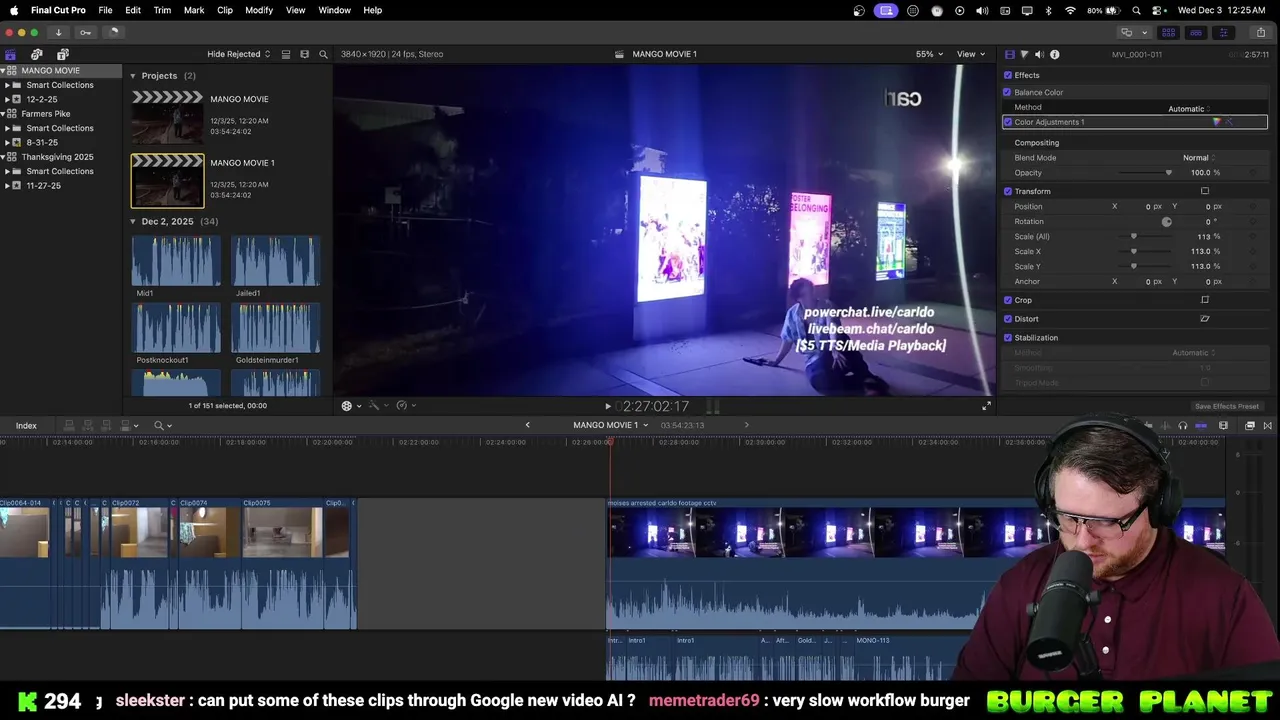
Task: Disable the Balance Color checkbox
Action: [1007, 92]
